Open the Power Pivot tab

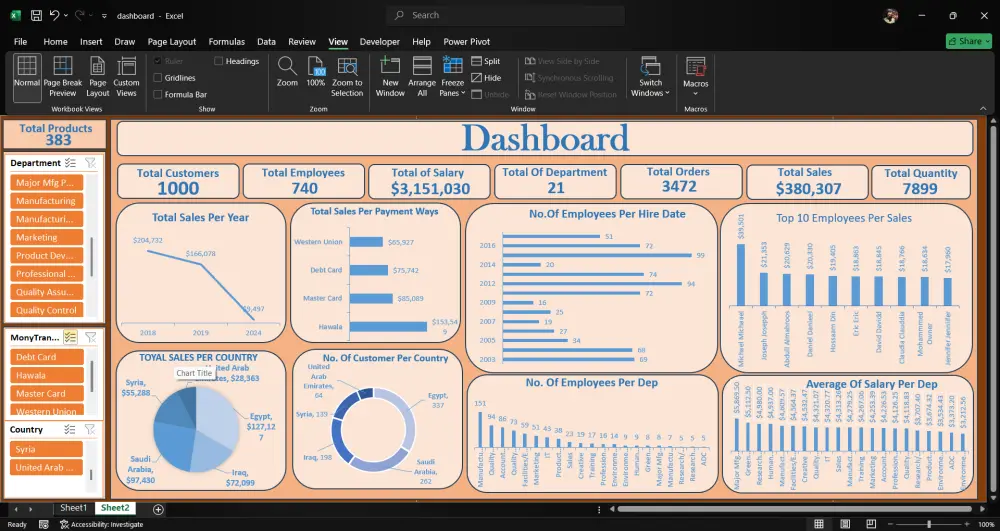[467, 41]
